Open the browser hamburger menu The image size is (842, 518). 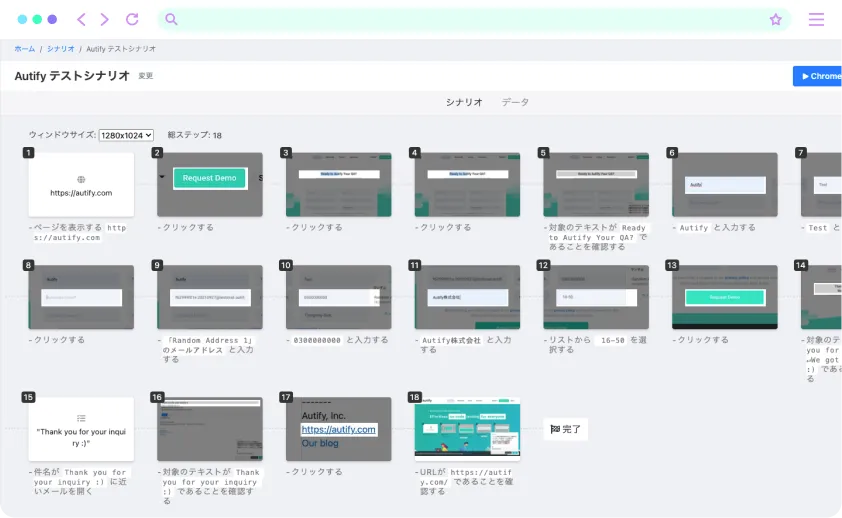tap(816, 19)
